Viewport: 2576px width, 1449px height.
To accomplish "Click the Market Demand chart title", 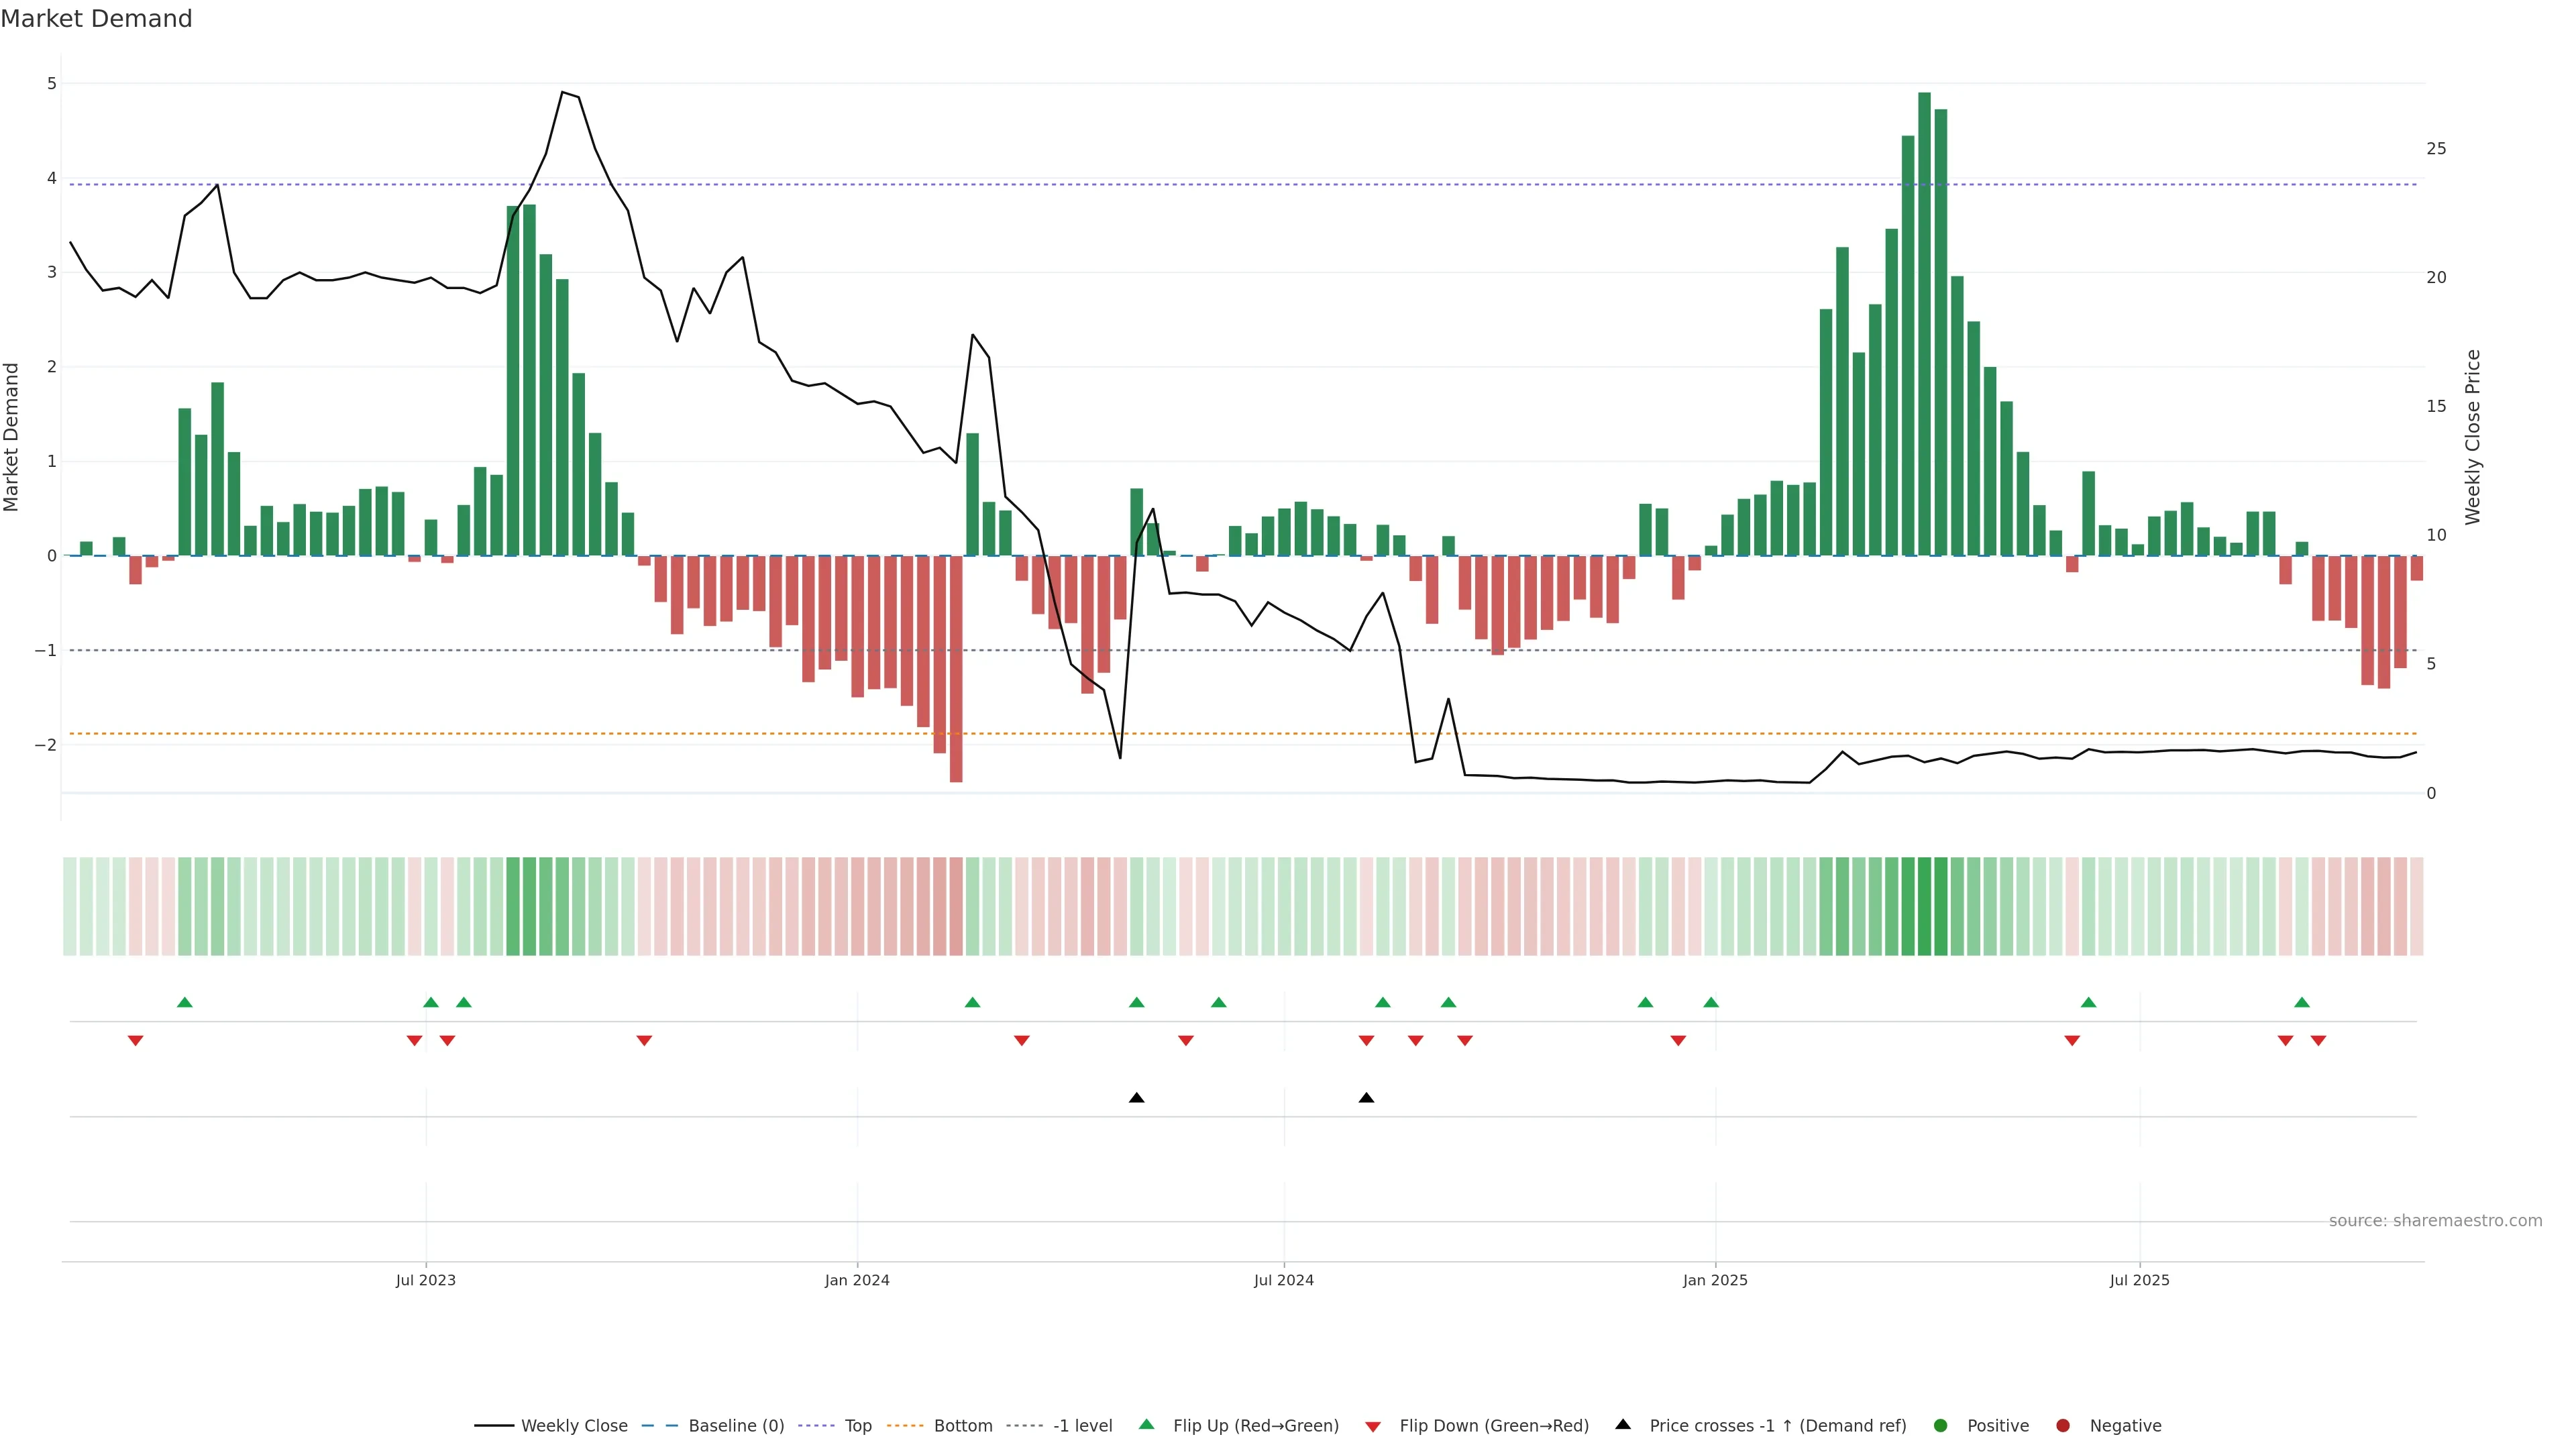I will (x=96, y=19).
